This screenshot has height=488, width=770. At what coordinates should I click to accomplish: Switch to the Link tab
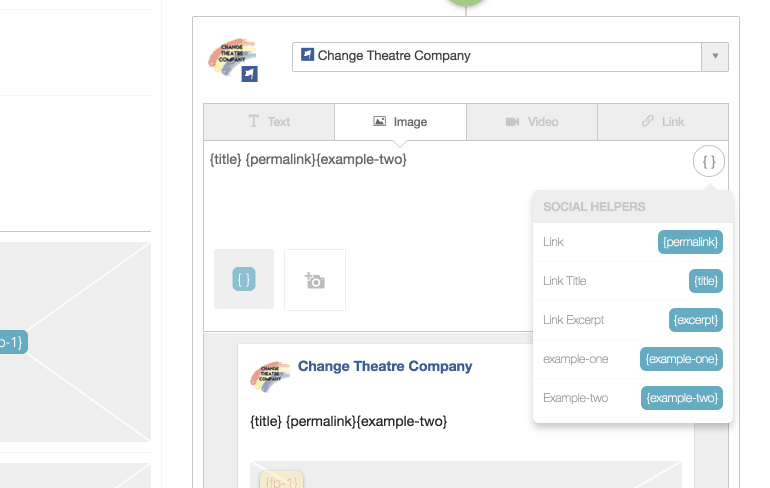[662, 122]
